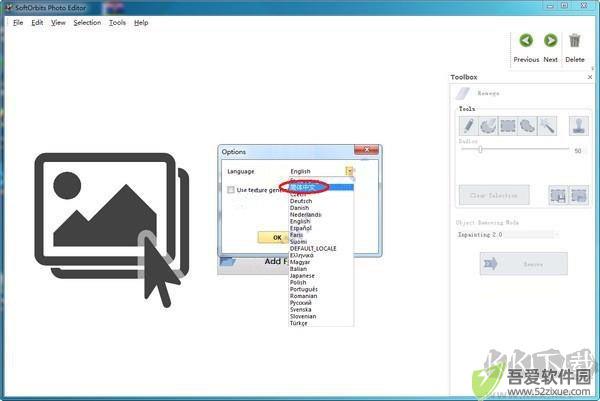600x401 pixels.
Task: Click the green Next arrow icon
Action: pyautogui.click(x=551, y=40)
